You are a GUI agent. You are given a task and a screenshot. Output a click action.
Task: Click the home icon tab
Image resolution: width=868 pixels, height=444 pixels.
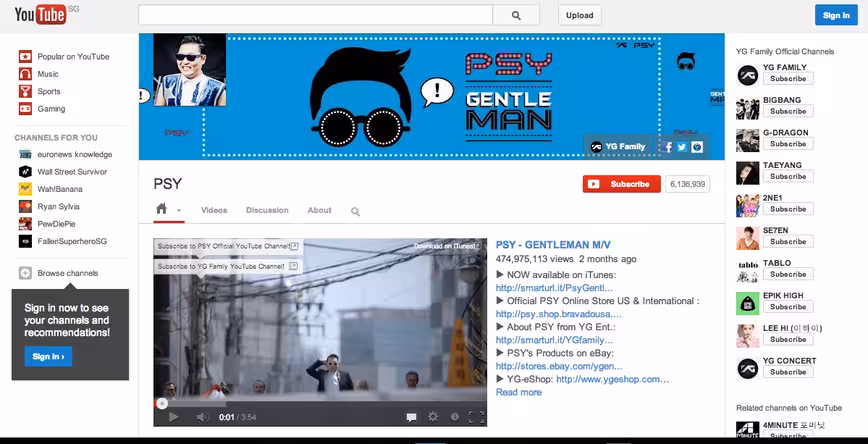162,209
